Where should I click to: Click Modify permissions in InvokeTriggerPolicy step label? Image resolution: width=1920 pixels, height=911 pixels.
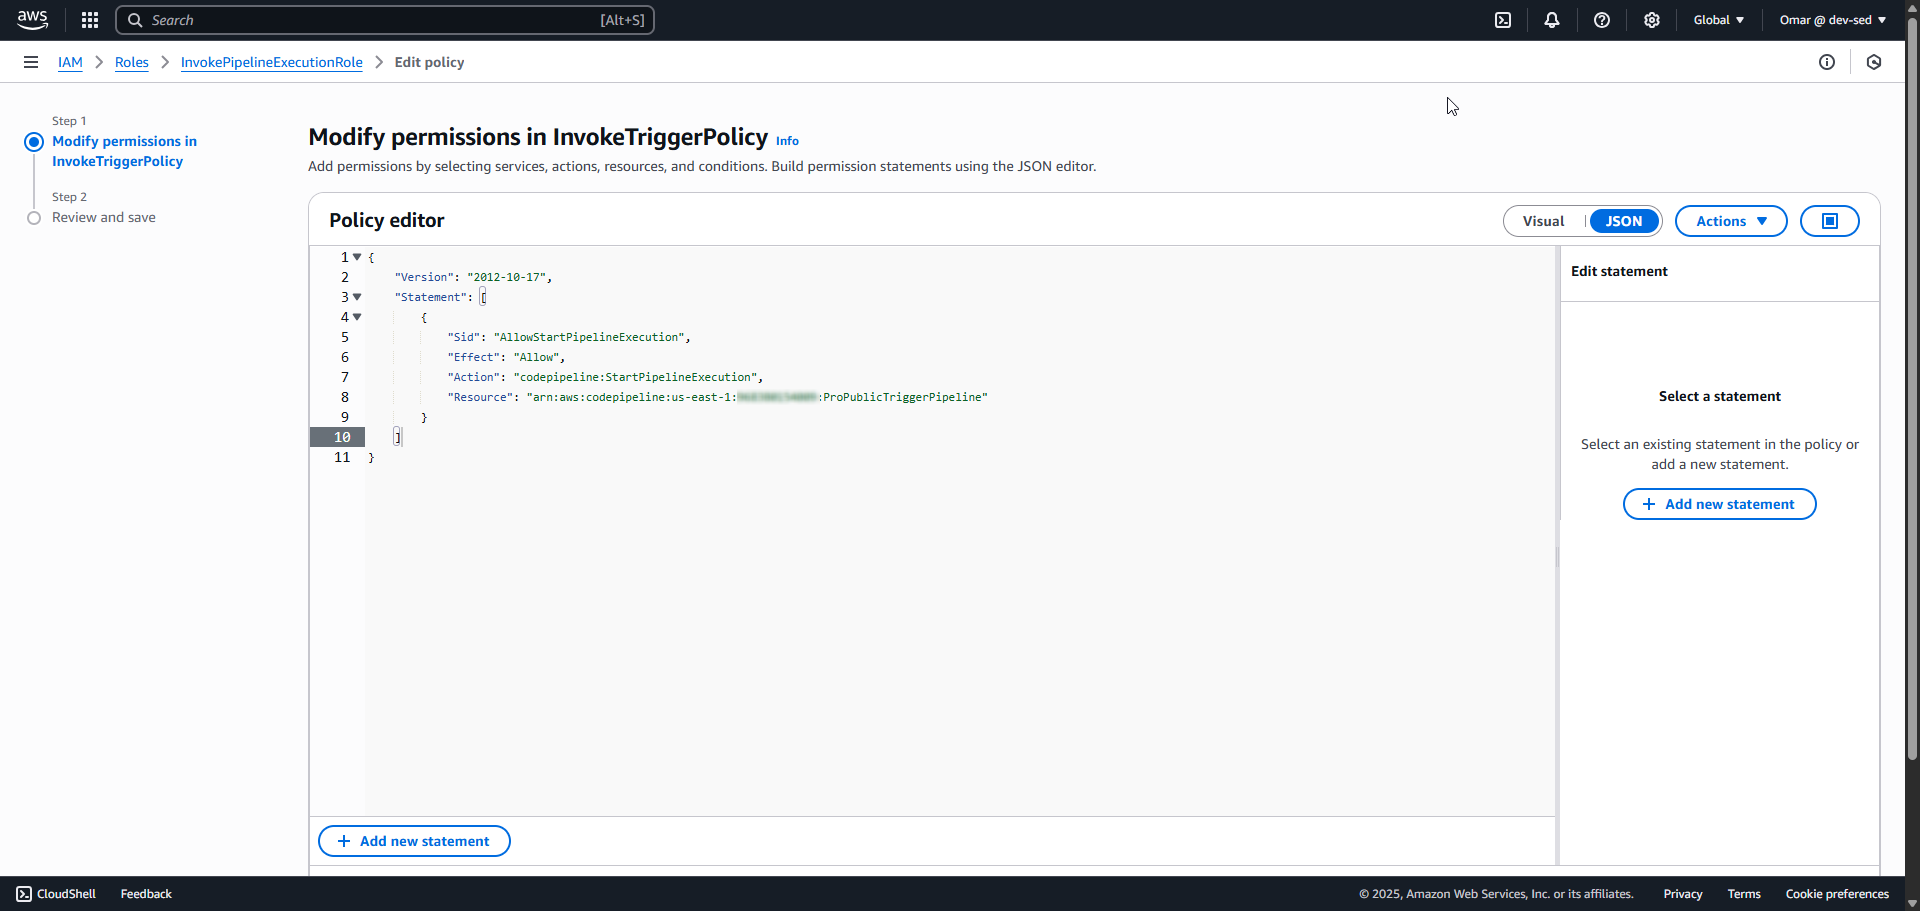point(124,151)
